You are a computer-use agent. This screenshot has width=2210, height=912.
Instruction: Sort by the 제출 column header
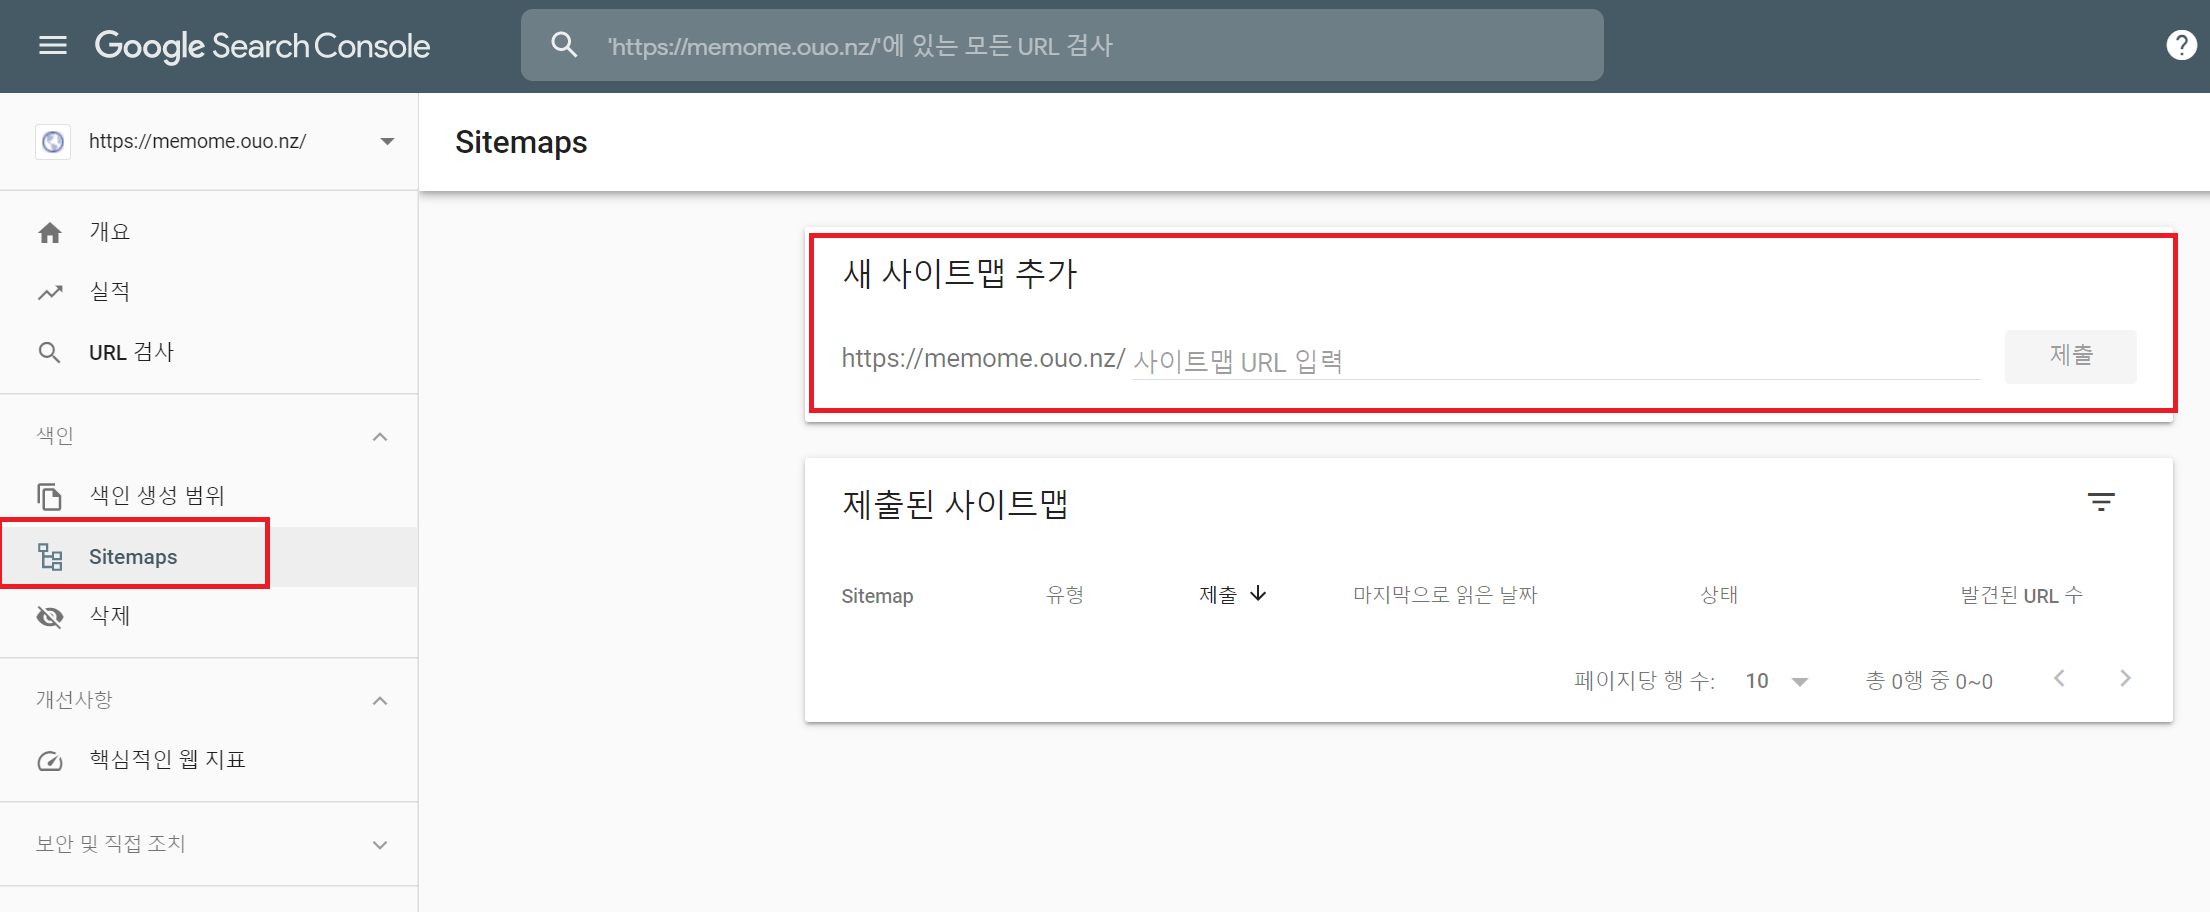(x=1218, y=595)
